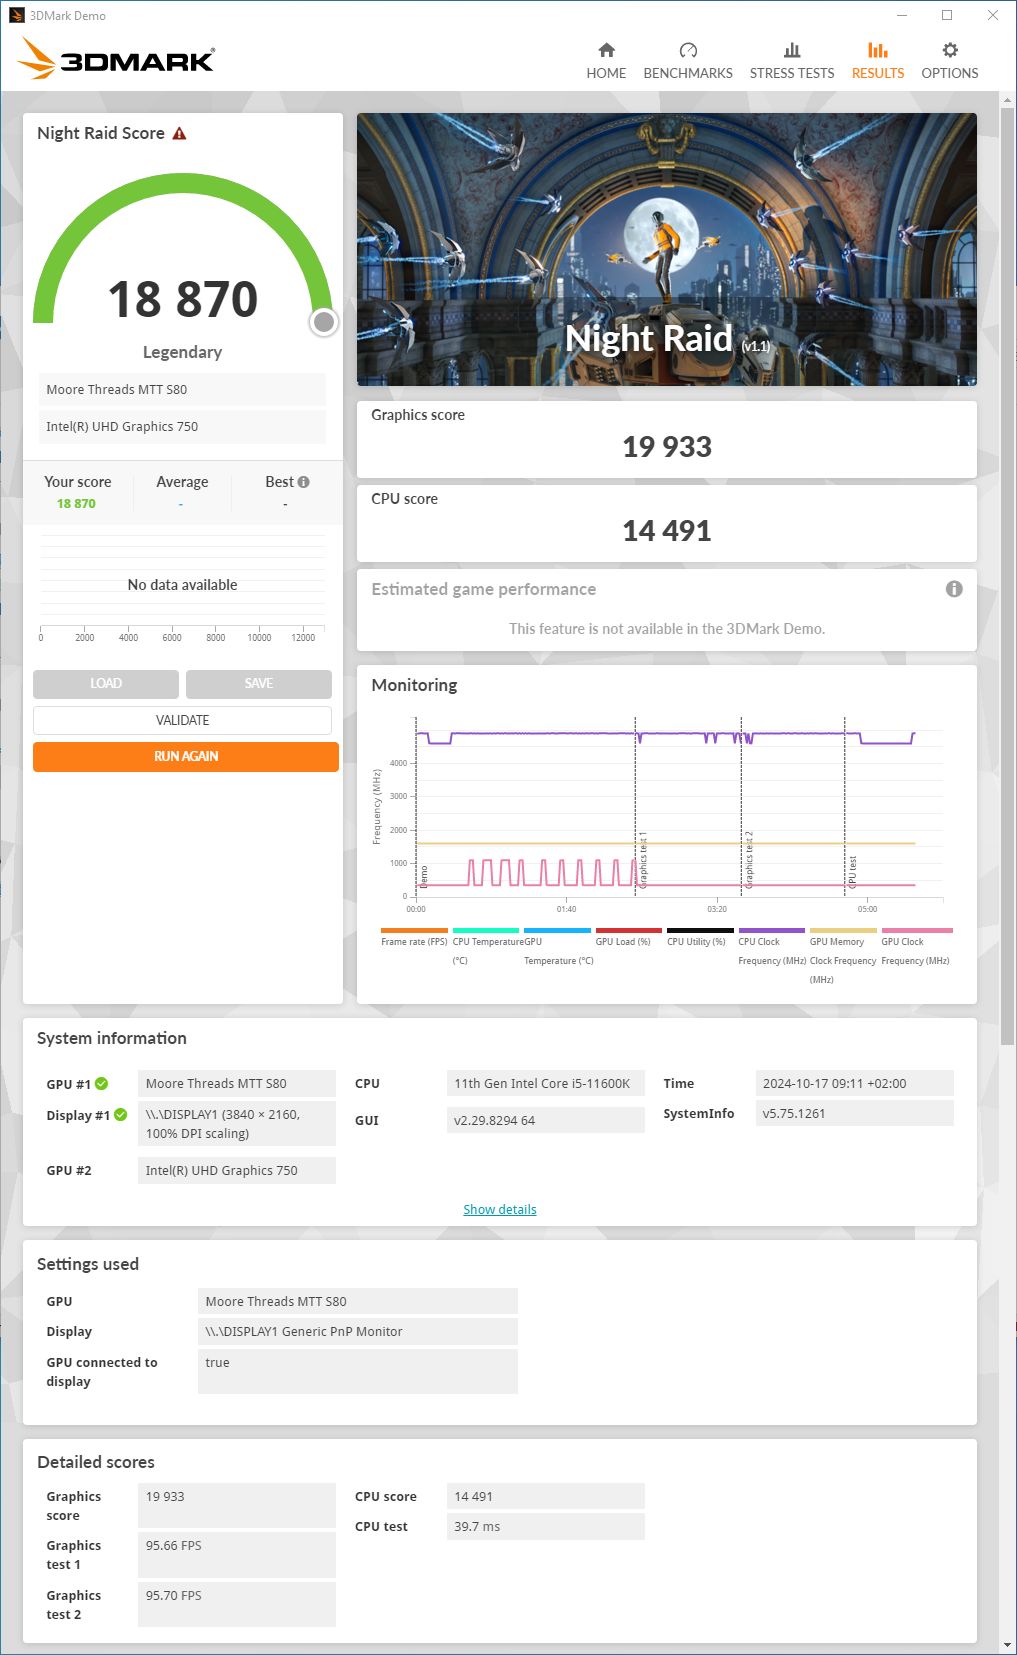Click the info icon next to Best

click(304, 482)
